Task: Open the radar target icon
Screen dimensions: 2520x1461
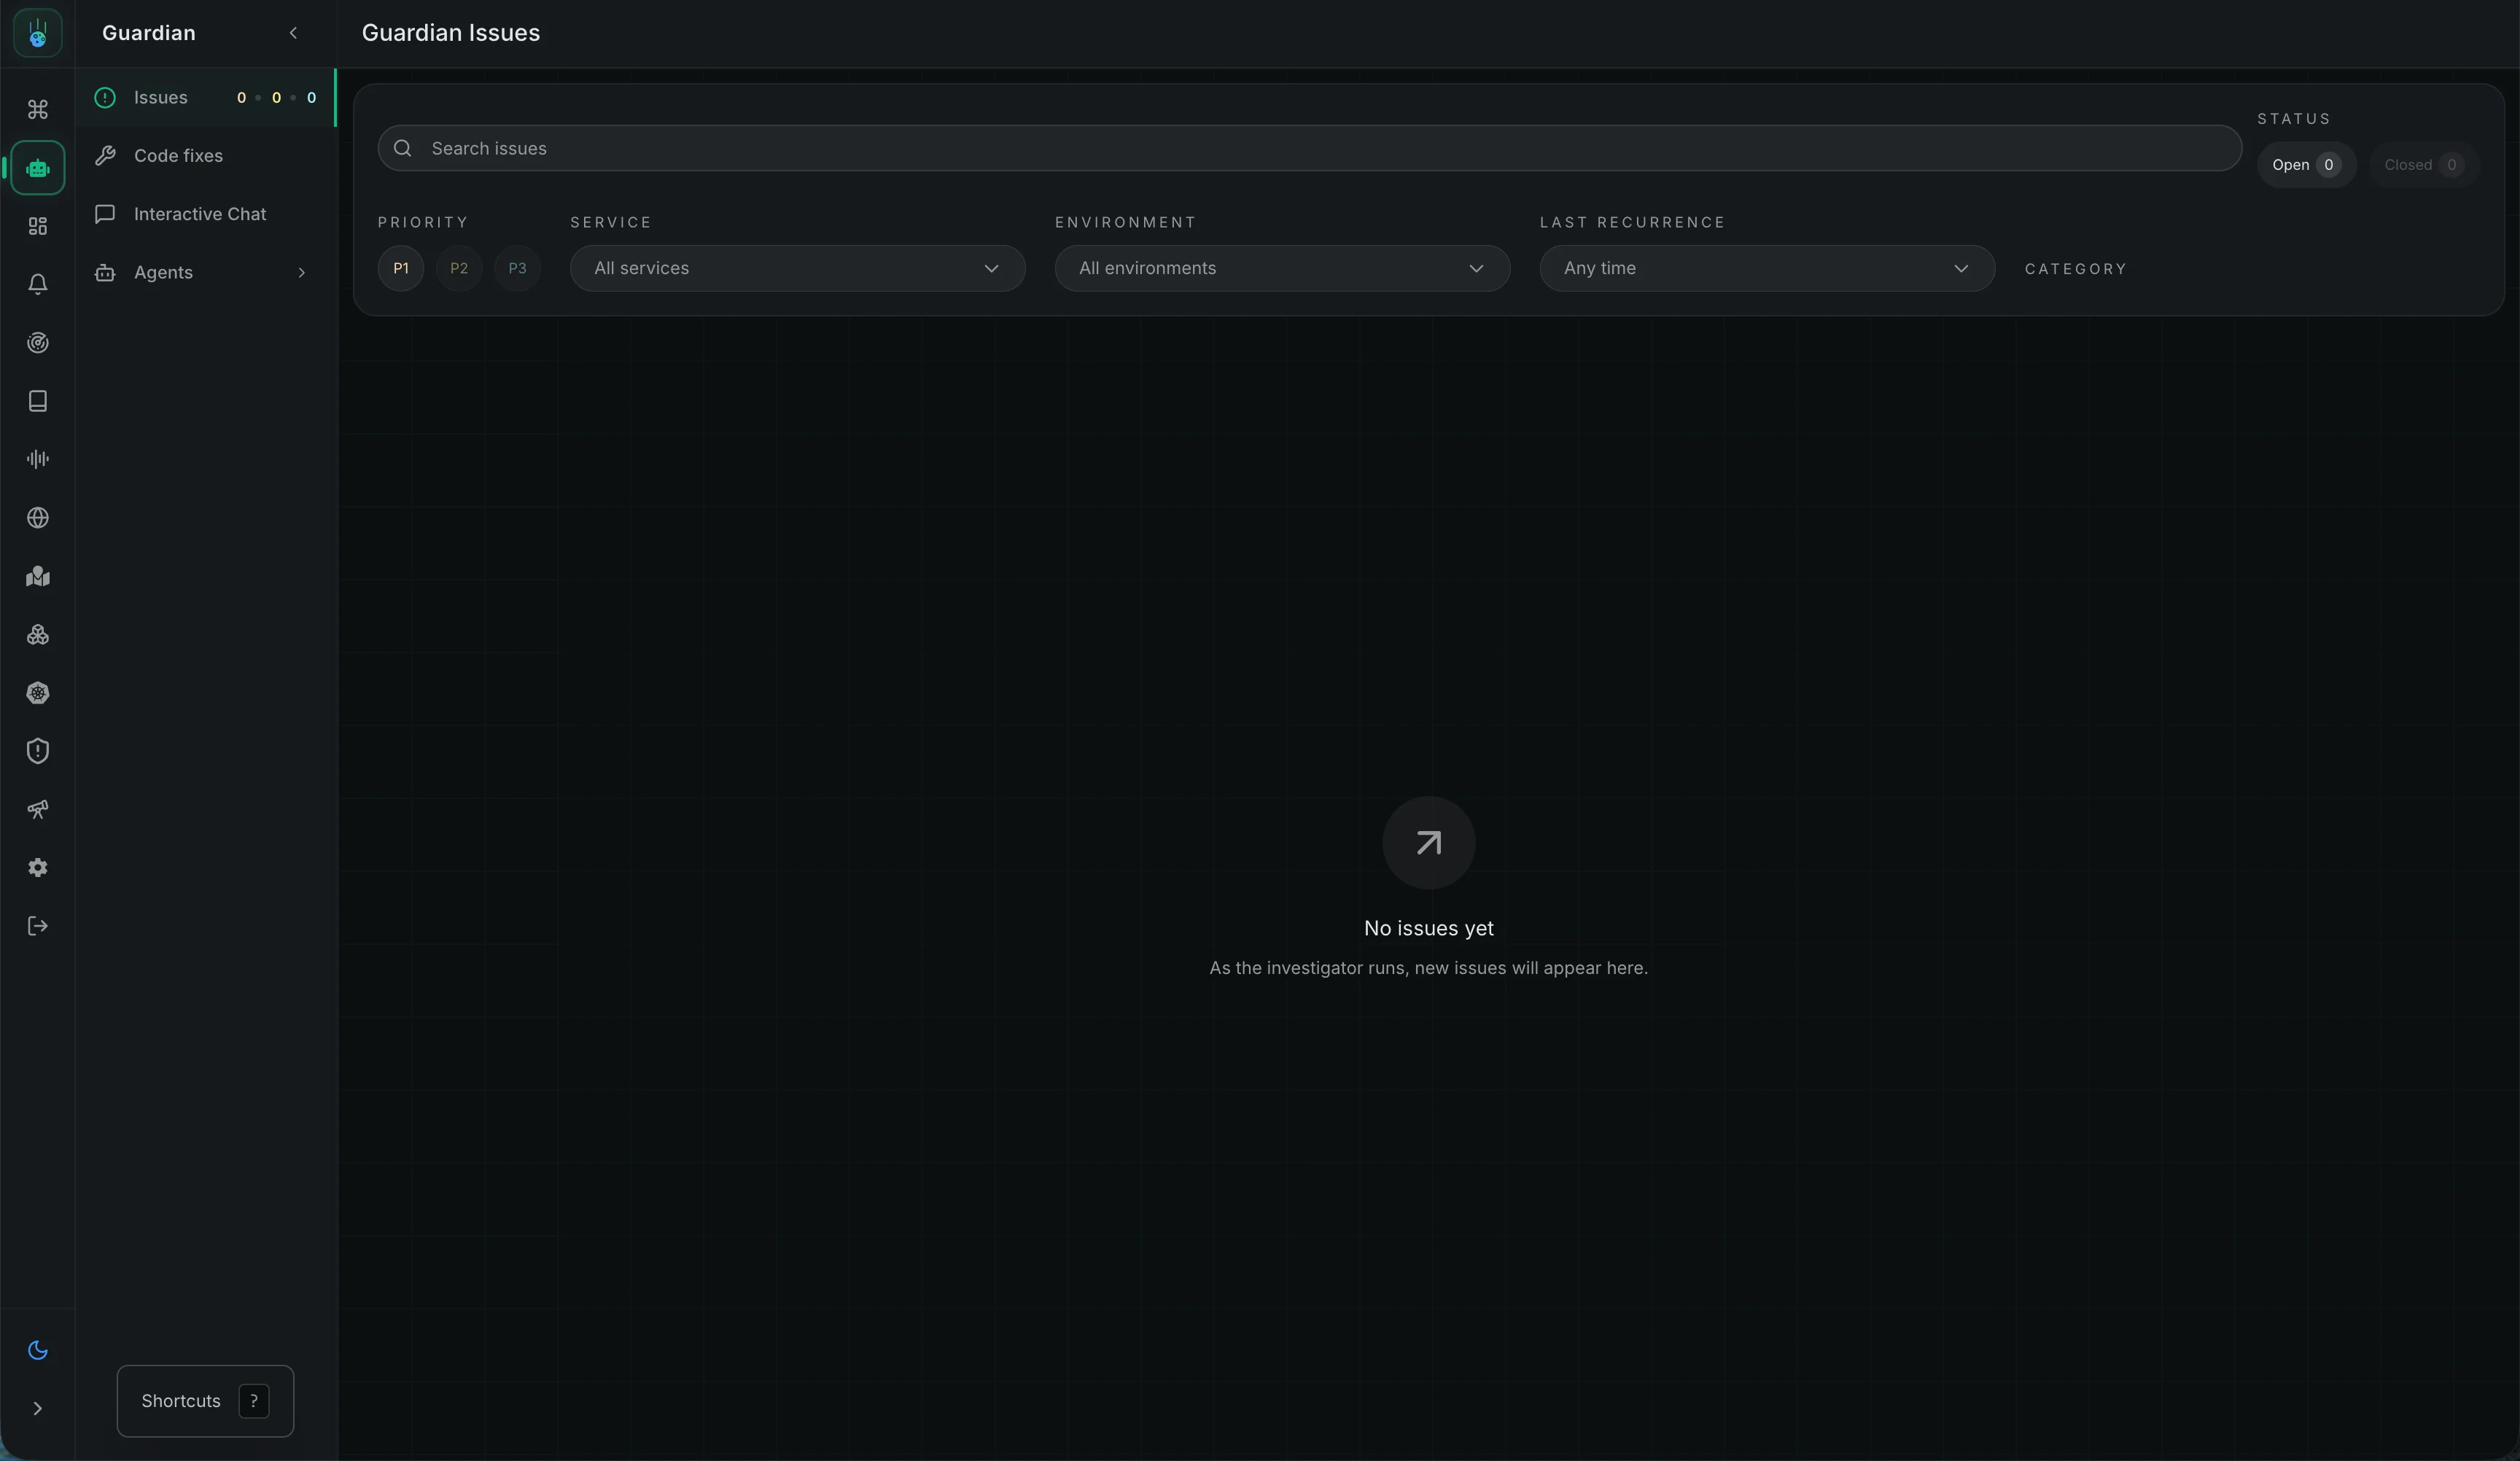Action: tap(38, 343)
